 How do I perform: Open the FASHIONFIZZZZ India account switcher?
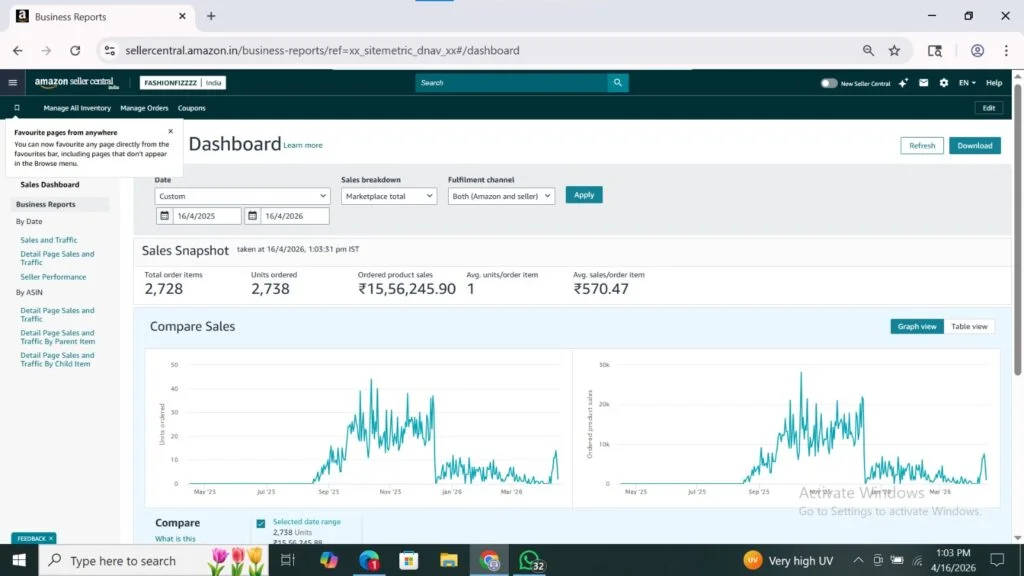tap(183, 83)
